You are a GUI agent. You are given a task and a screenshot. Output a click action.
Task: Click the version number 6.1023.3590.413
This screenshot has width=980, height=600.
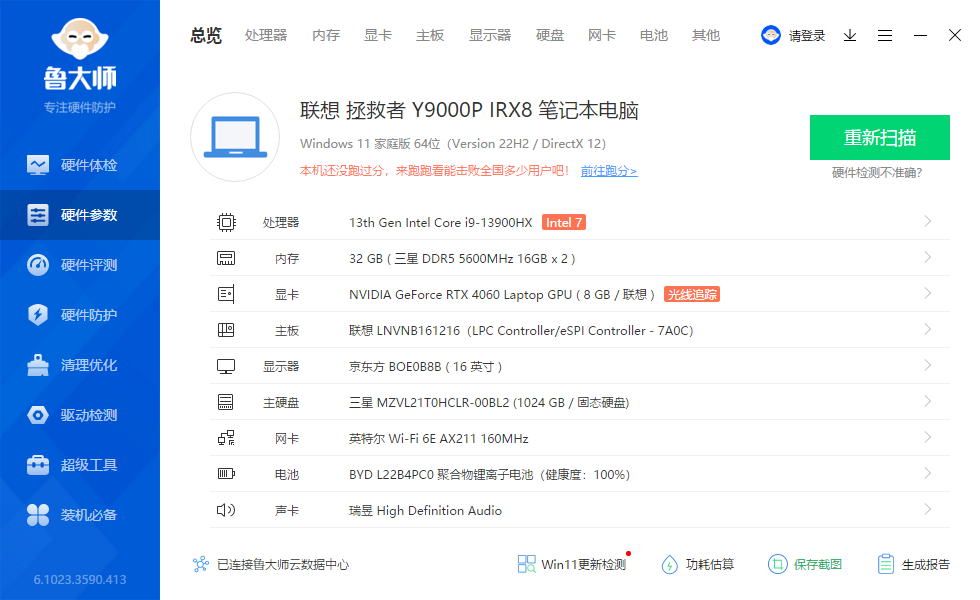(80, 579)
